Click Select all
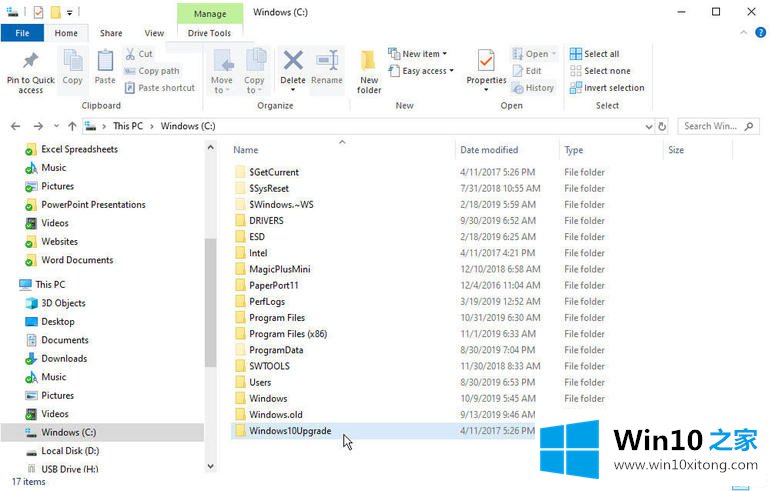 pos(595,54)
